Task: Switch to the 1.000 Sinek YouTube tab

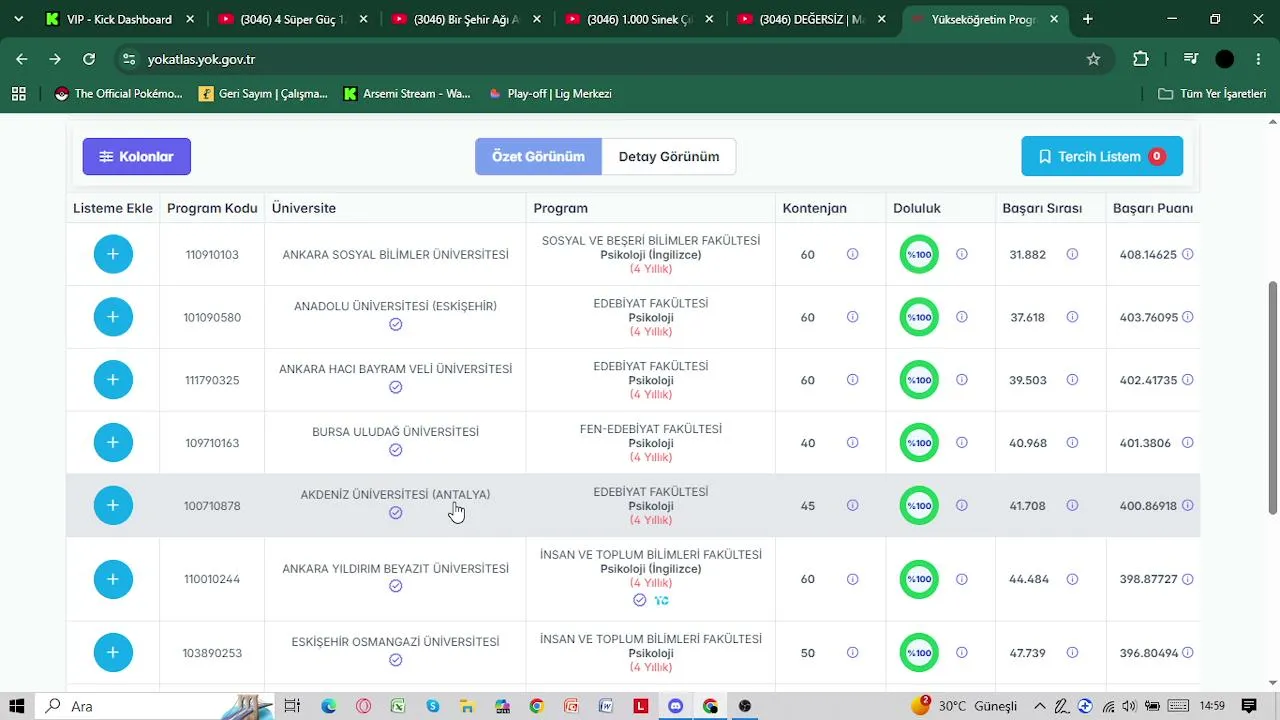Action: [x=640, y=19]
